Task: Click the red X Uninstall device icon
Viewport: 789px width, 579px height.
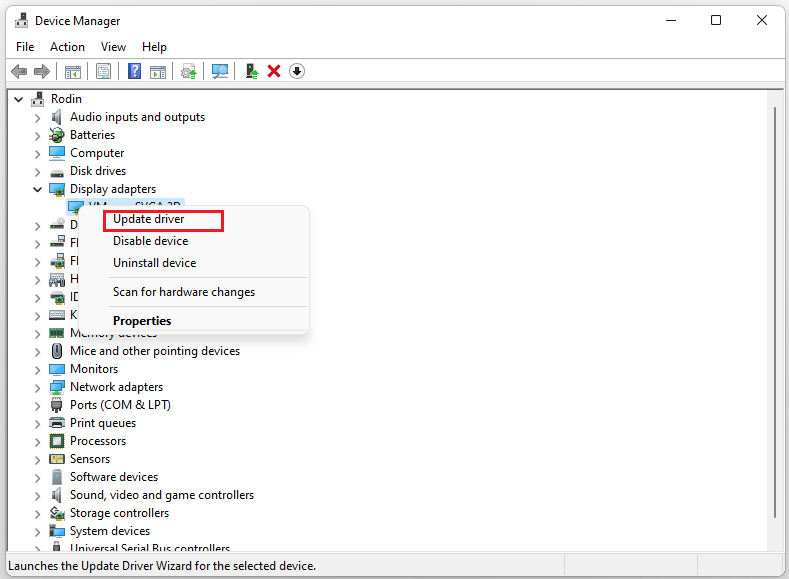Action: [x=274, y=71]
